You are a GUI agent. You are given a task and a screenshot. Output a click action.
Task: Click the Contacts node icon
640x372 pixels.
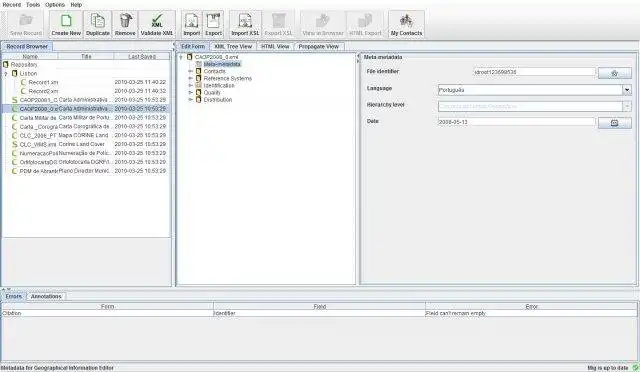[199, 71]
